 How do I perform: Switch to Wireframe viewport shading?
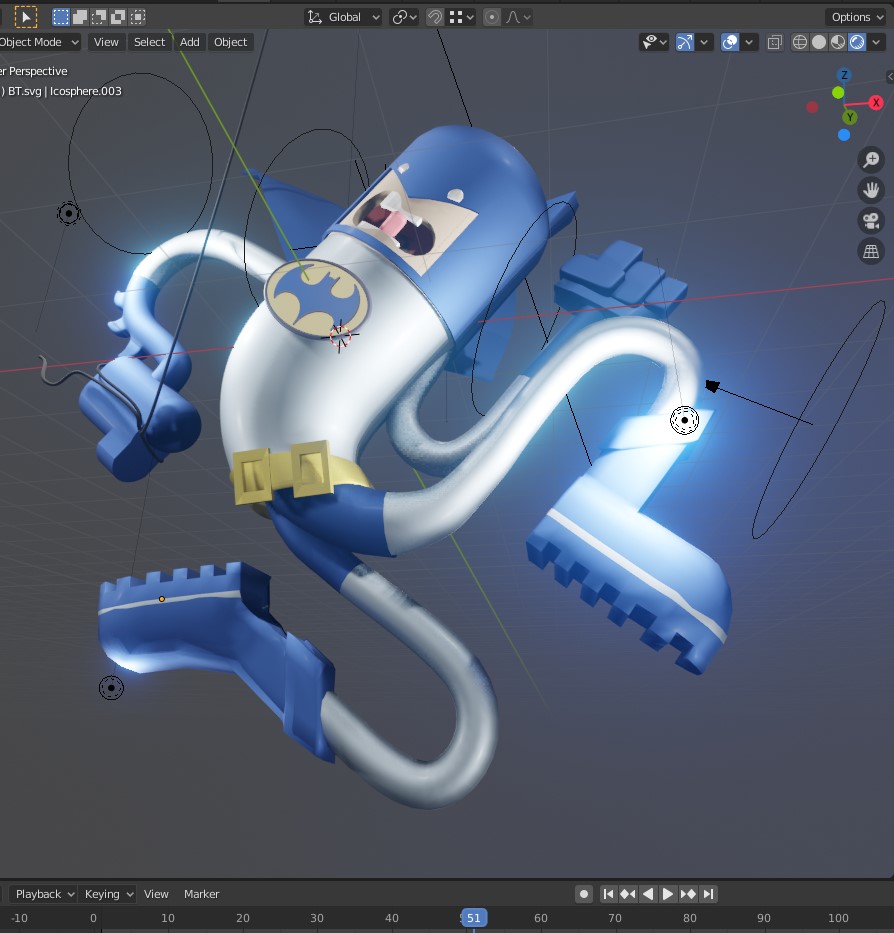coord(800,42)
